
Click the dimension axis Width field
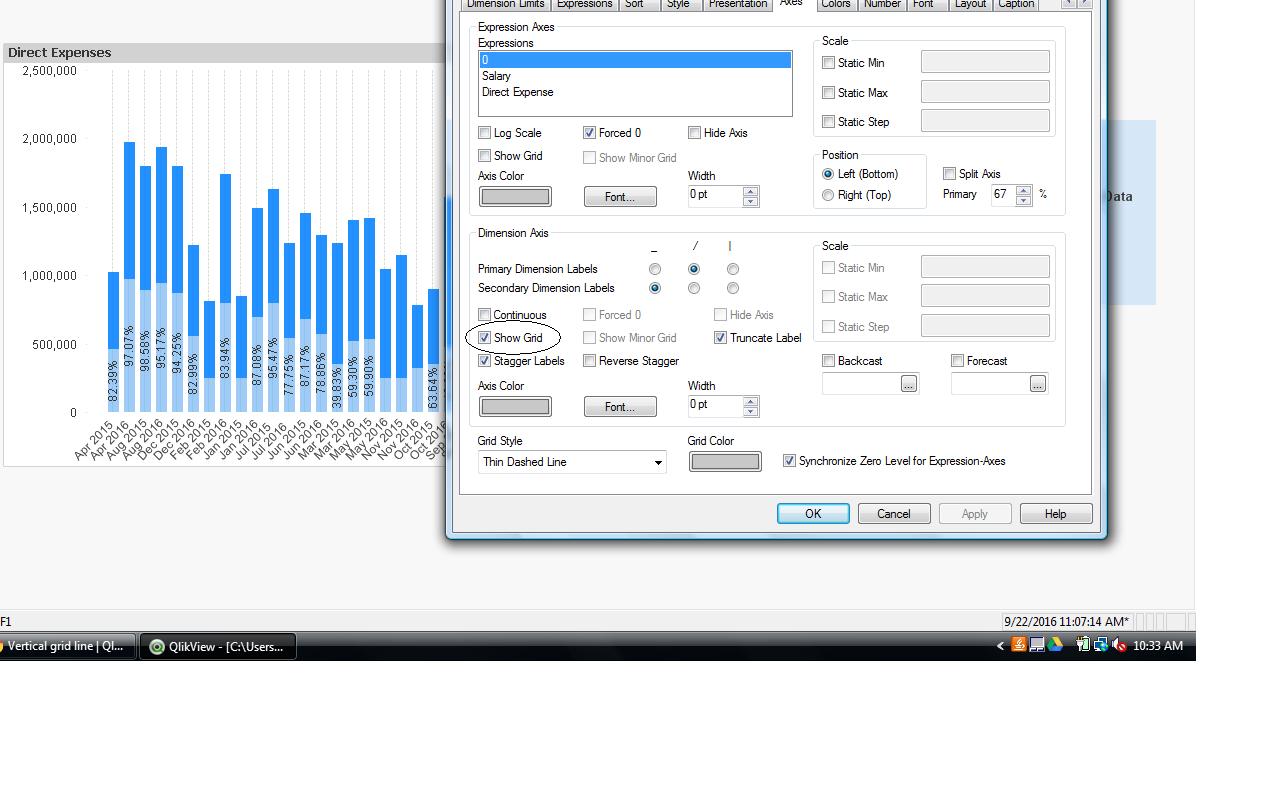715,406
